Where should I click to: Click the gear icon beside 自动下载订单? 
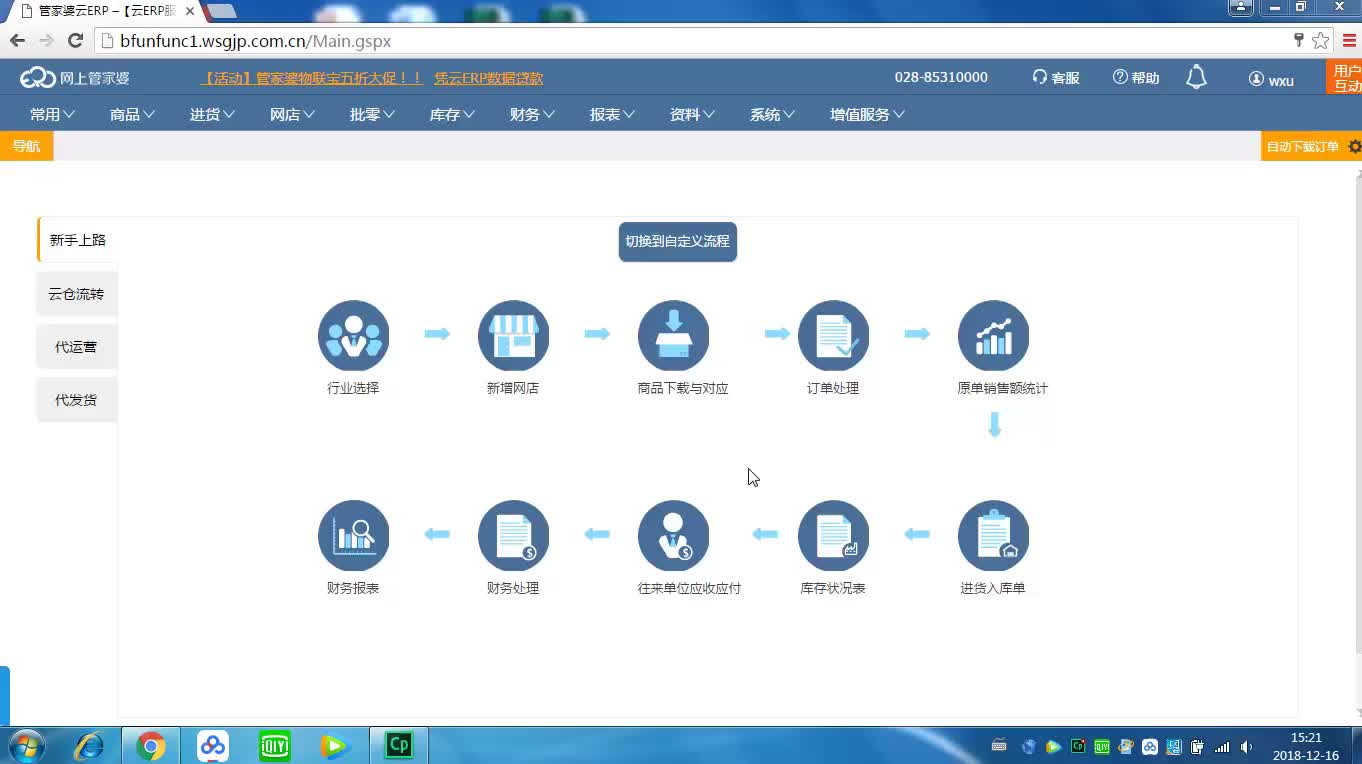pos(1355,146)
